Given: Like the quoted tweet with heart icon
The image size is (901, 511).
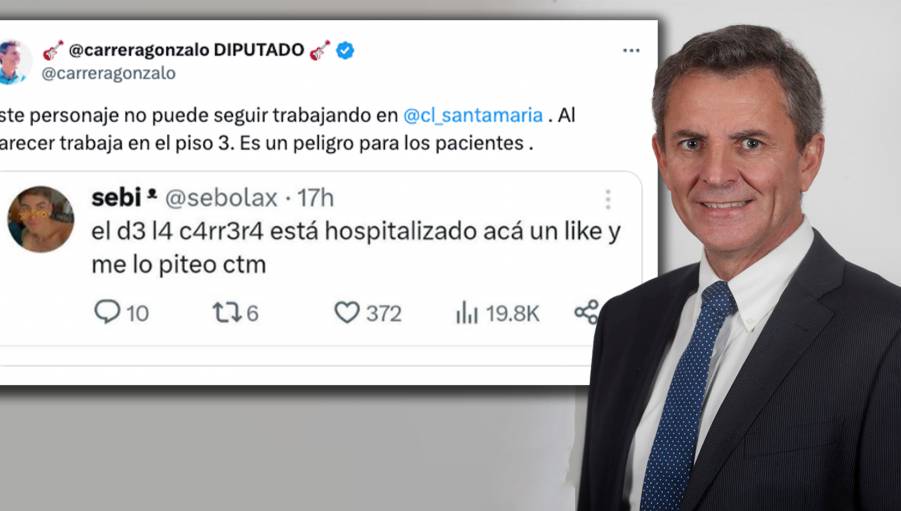Looking at the screenshot, I should point(347,313).
